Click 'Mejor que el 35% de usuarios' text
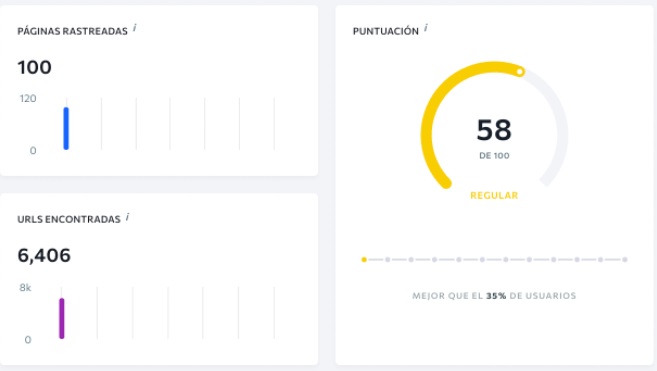 point(494,296)
